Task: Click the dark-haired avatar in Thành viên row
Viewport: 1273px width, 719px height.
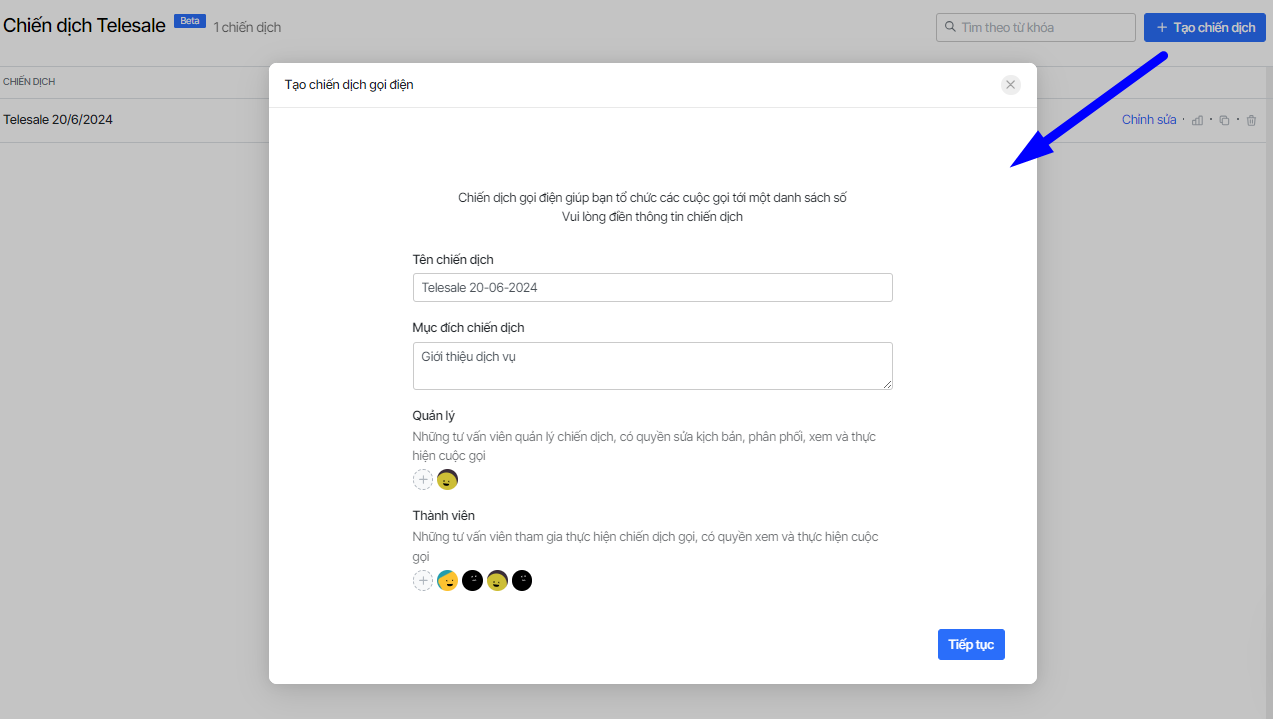Action: click(497, 581)
